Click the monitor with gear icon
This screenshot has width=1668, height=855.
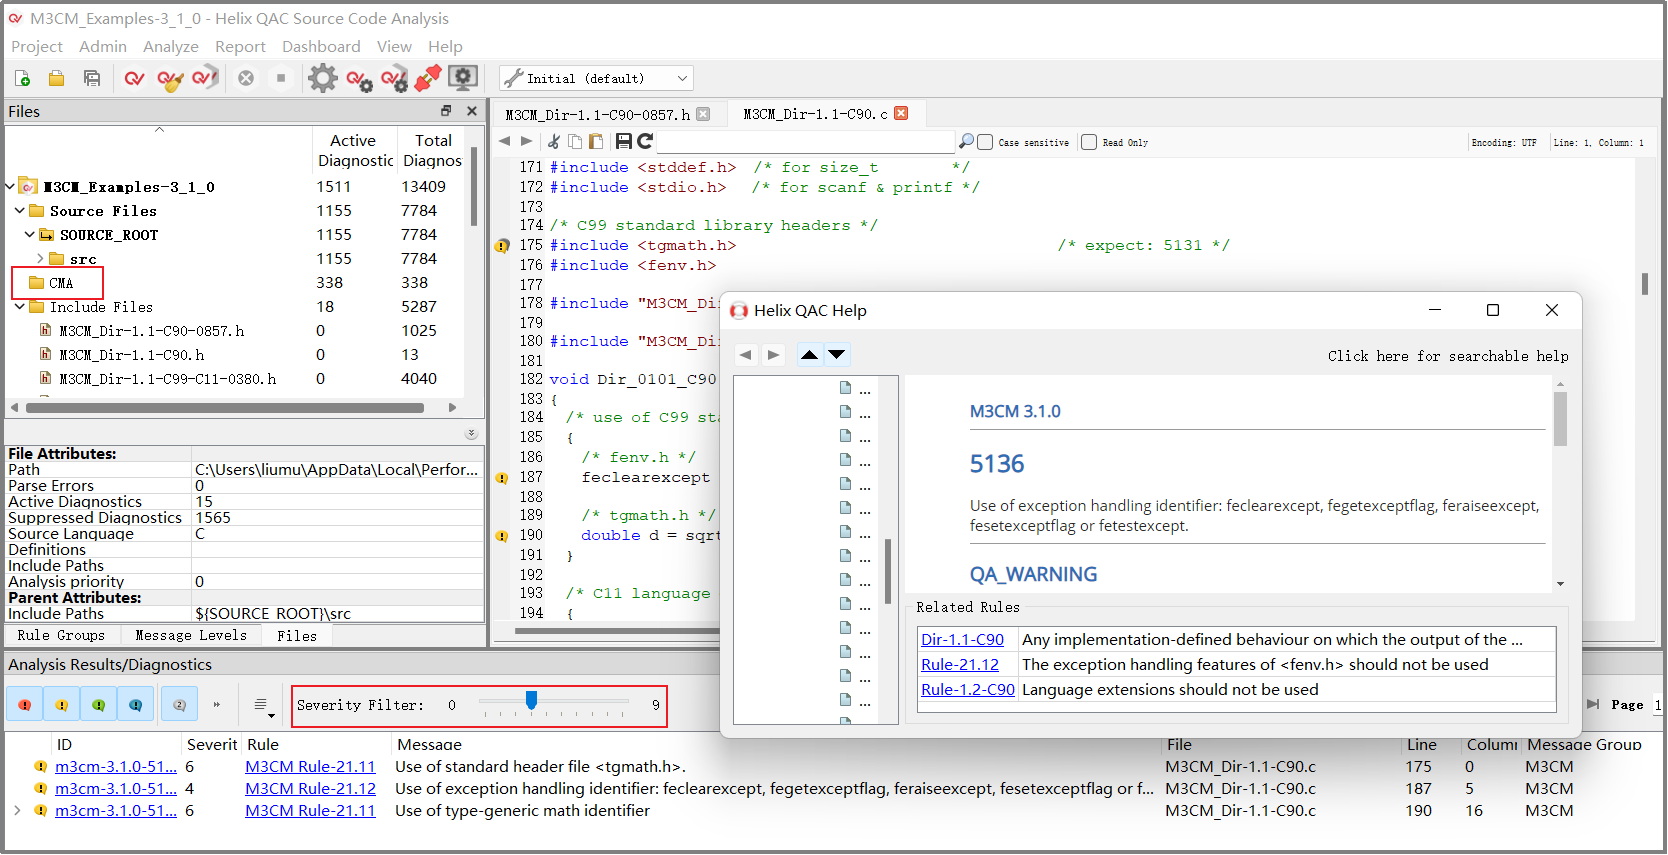tap(462, 78)
